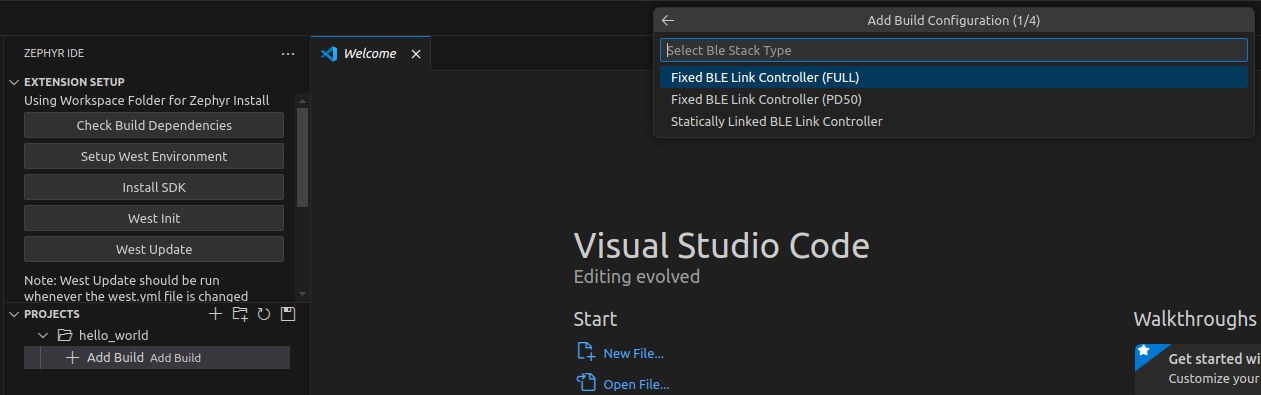The image size is (1261, 395).
Task: Click the Walkthroughs heading
Action: coord(1195,319)
